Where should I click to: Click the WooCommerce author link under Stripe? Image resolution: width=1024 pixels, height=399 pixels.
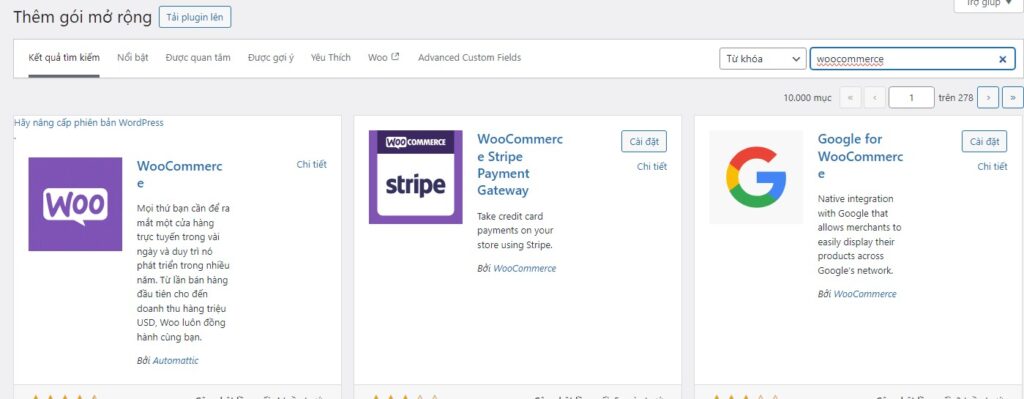(x=524, y=268)
